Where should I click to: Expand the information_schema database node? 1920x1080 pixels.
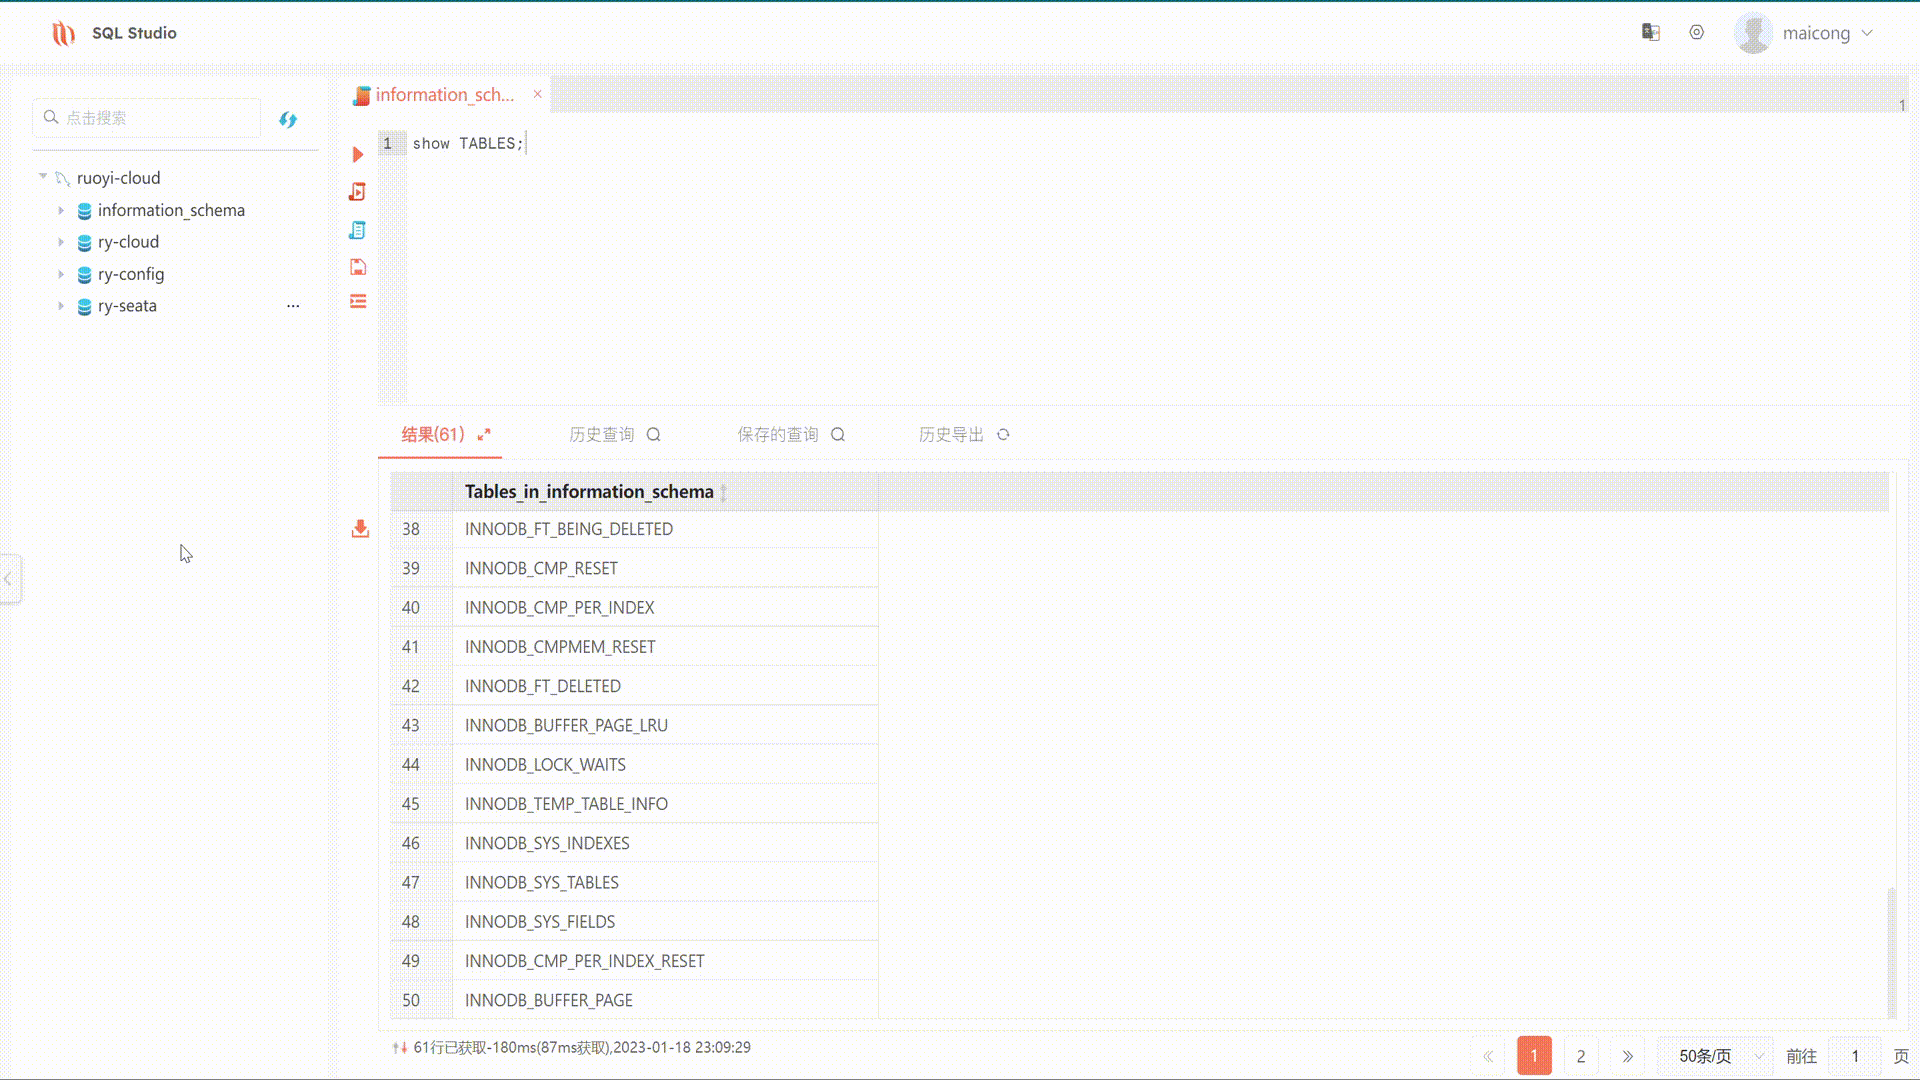coord(61,211)
